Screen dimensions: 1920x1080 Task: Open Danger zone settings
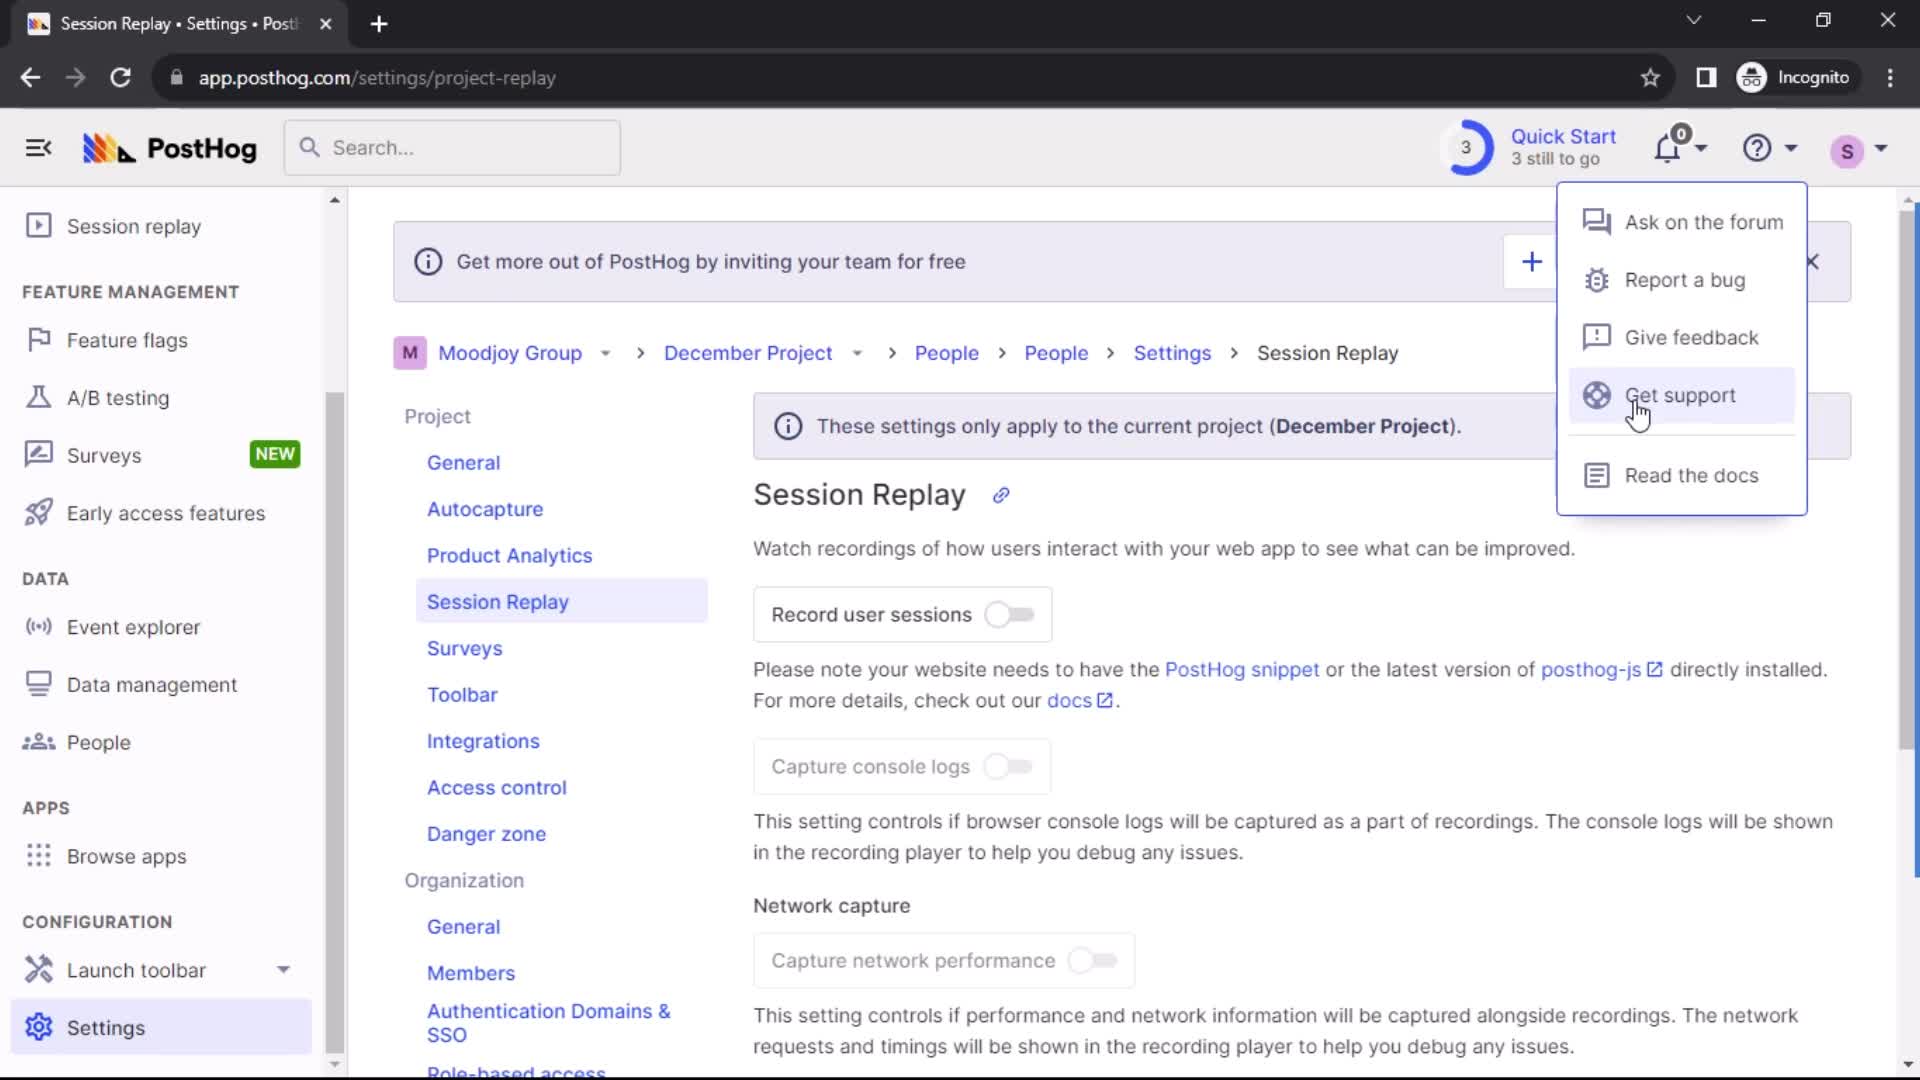click(x=486, y=834)
